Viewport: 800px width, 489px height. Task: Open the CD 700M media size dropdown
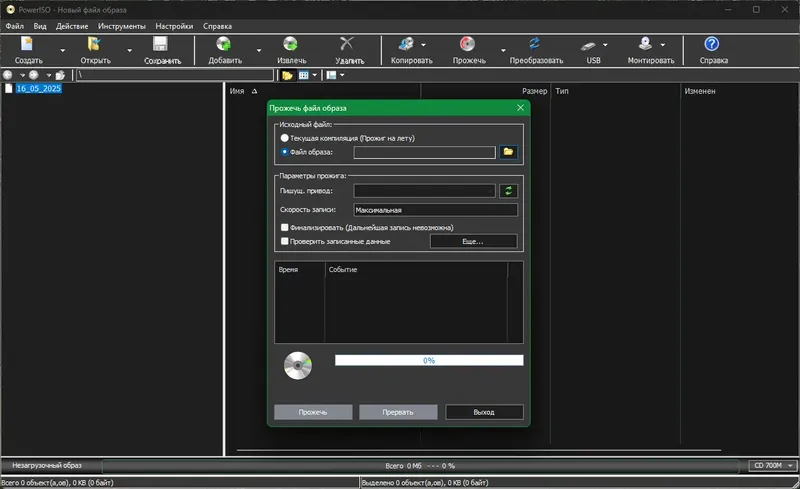773,466
